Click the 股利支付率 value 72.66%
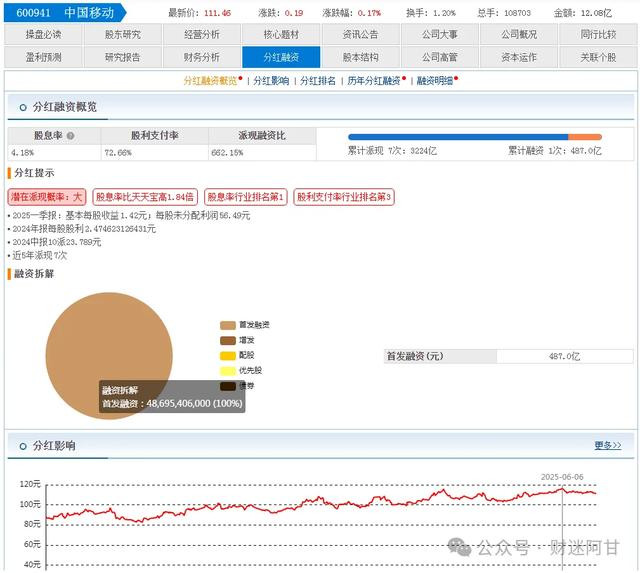 [x=118, y=153]
